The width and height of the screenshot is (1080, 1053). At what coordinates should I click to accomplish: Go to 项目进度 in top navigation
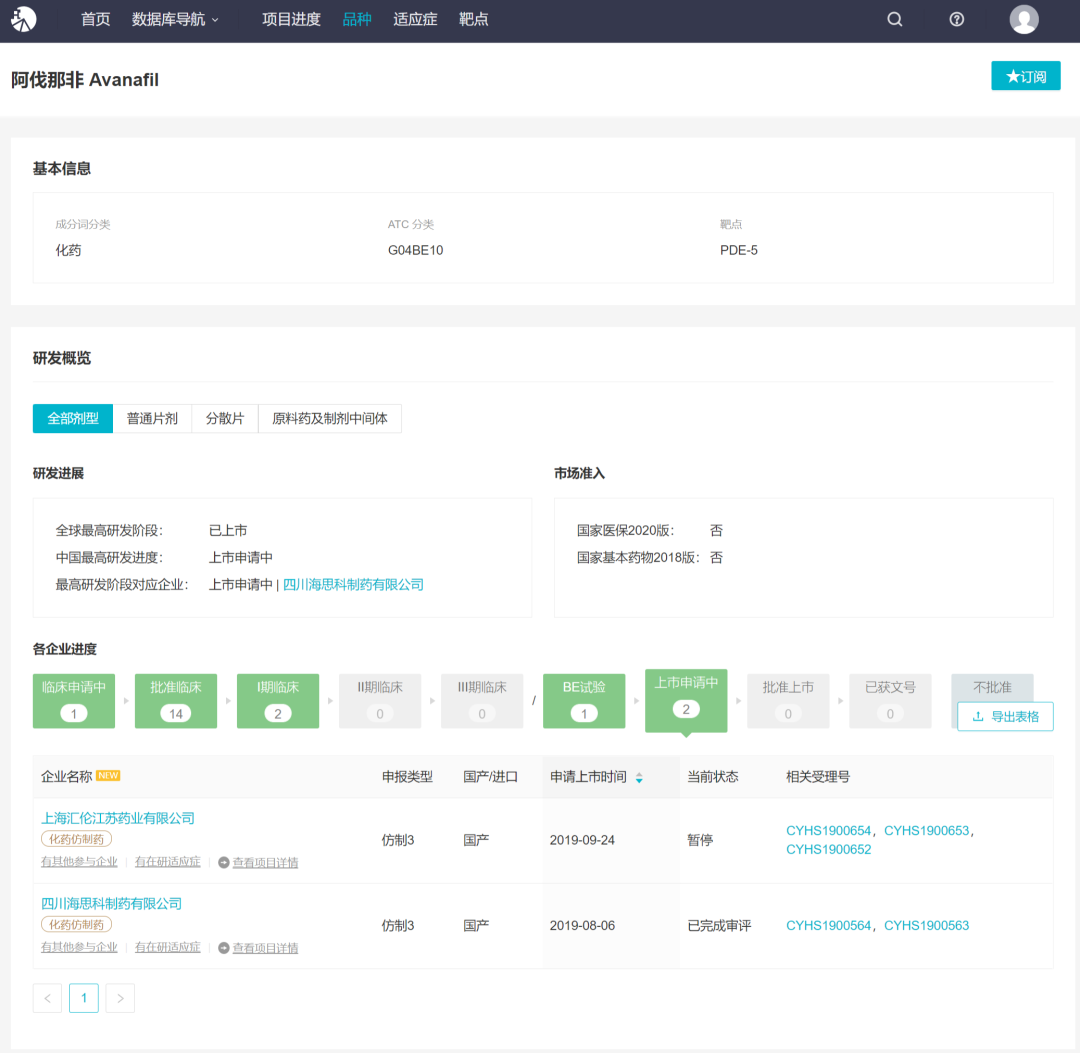[291, 19]
